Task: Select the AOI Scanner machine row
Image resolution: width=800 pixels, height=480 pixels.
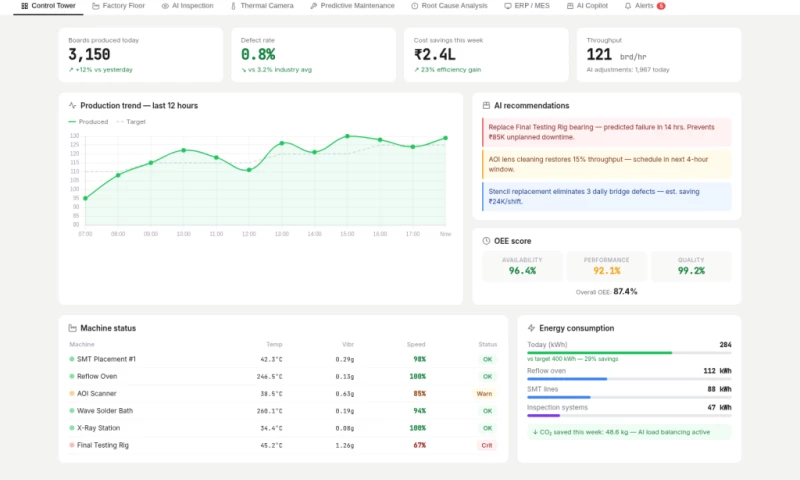Action: 283,393
